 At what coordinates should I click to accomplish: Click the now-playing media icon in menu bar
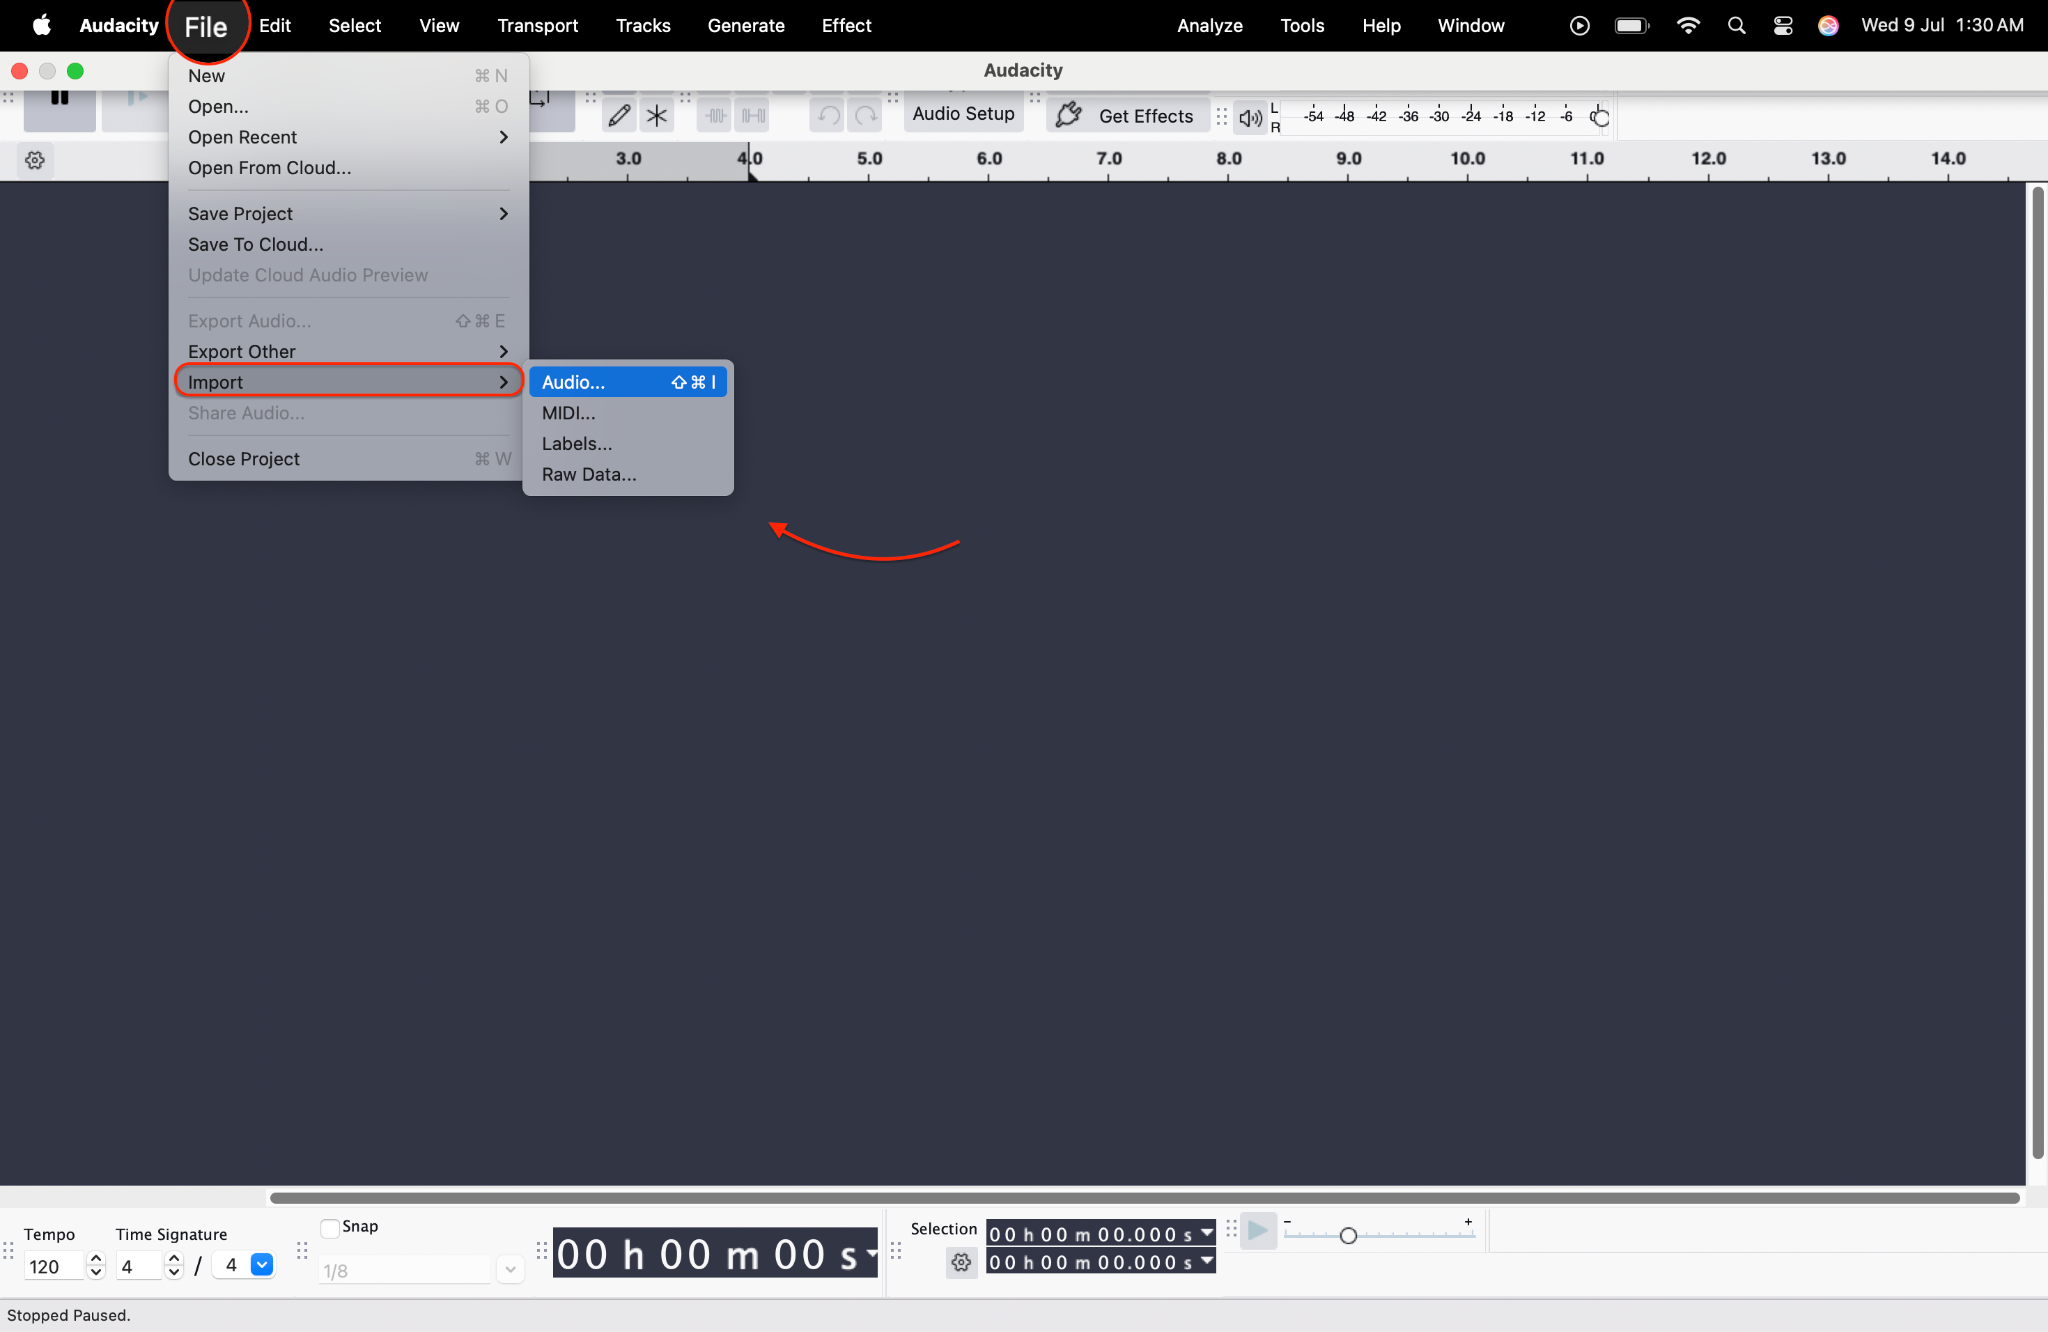(x=1579, y=25)
